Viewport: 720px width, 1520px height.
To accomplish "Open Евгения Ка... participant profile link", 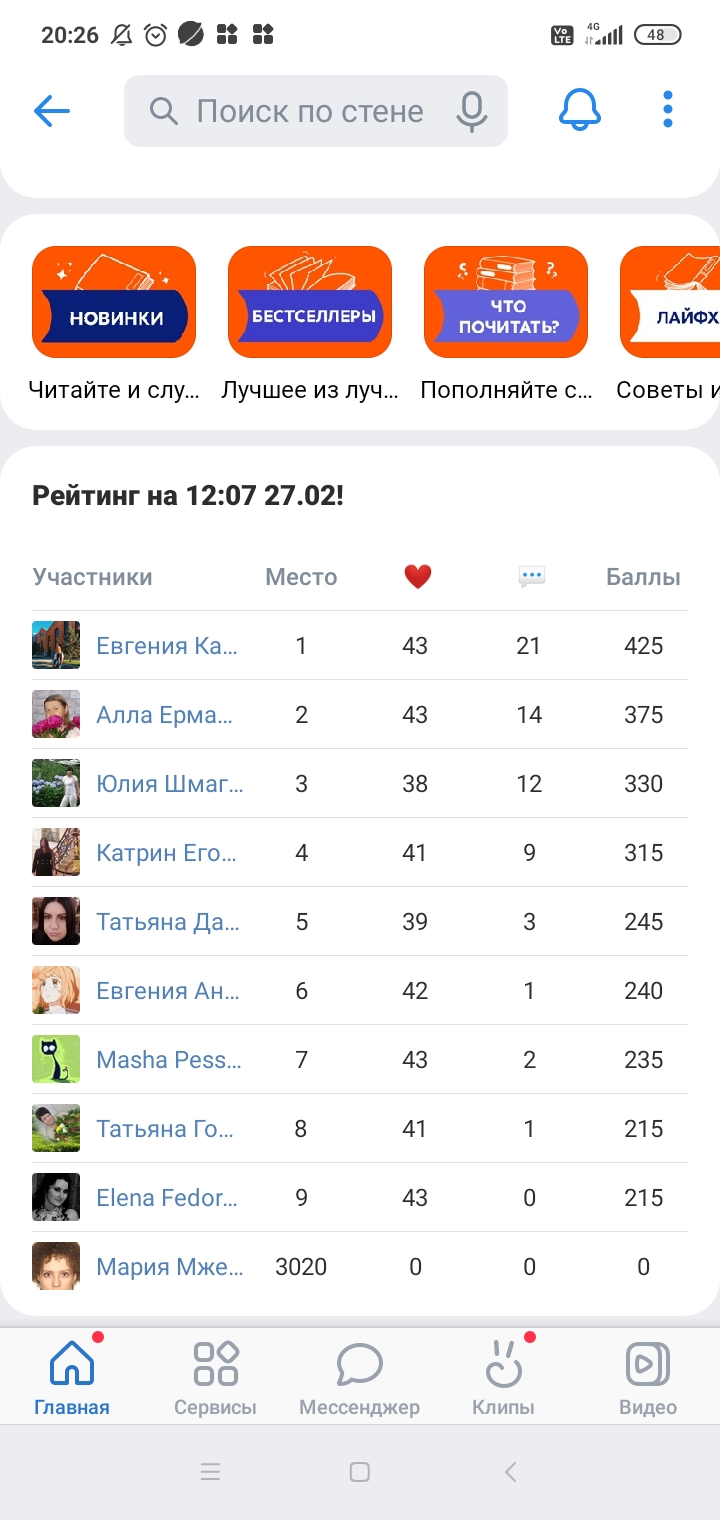I will pyautogui.click(x=167, y=646).
